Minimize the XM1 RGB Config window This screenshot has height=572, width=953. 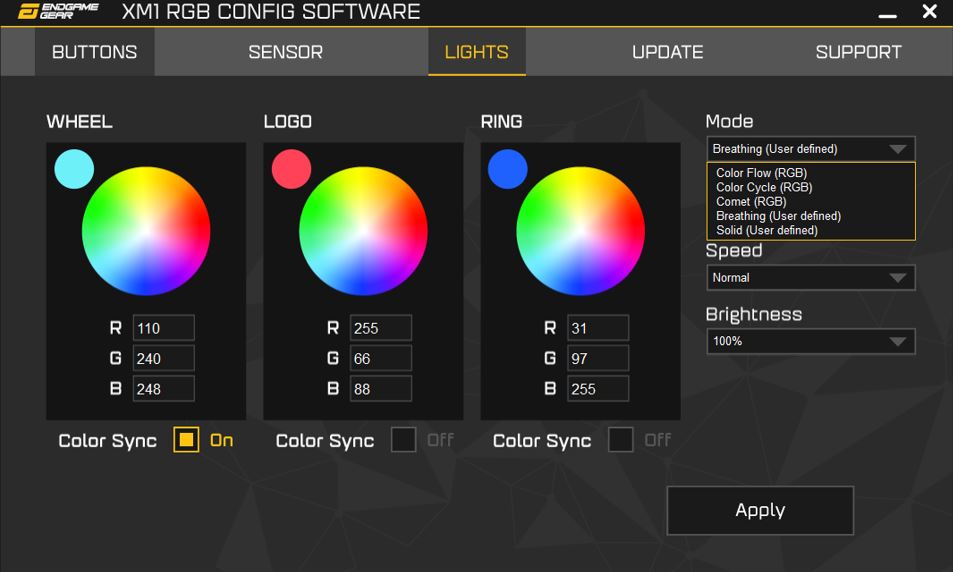[887, 15]
